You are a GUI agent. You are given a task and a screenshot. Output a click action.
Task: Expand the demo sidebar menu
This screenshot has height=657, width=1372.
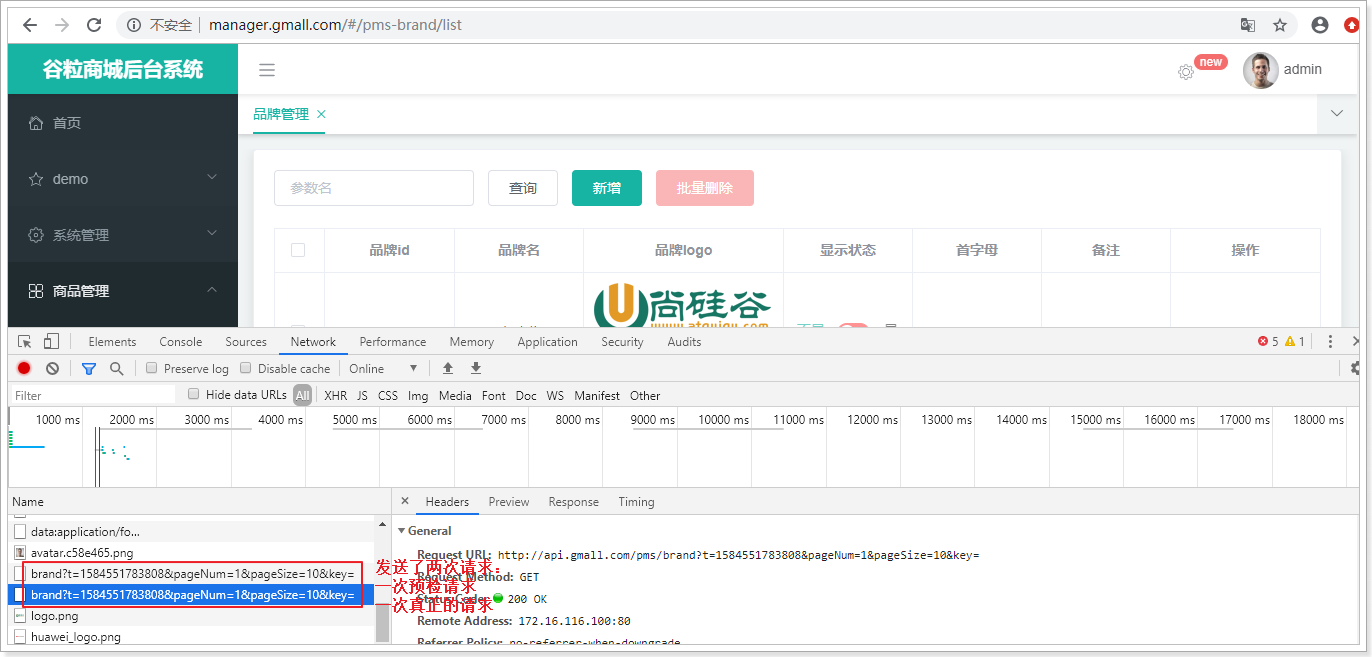point(123,179)
